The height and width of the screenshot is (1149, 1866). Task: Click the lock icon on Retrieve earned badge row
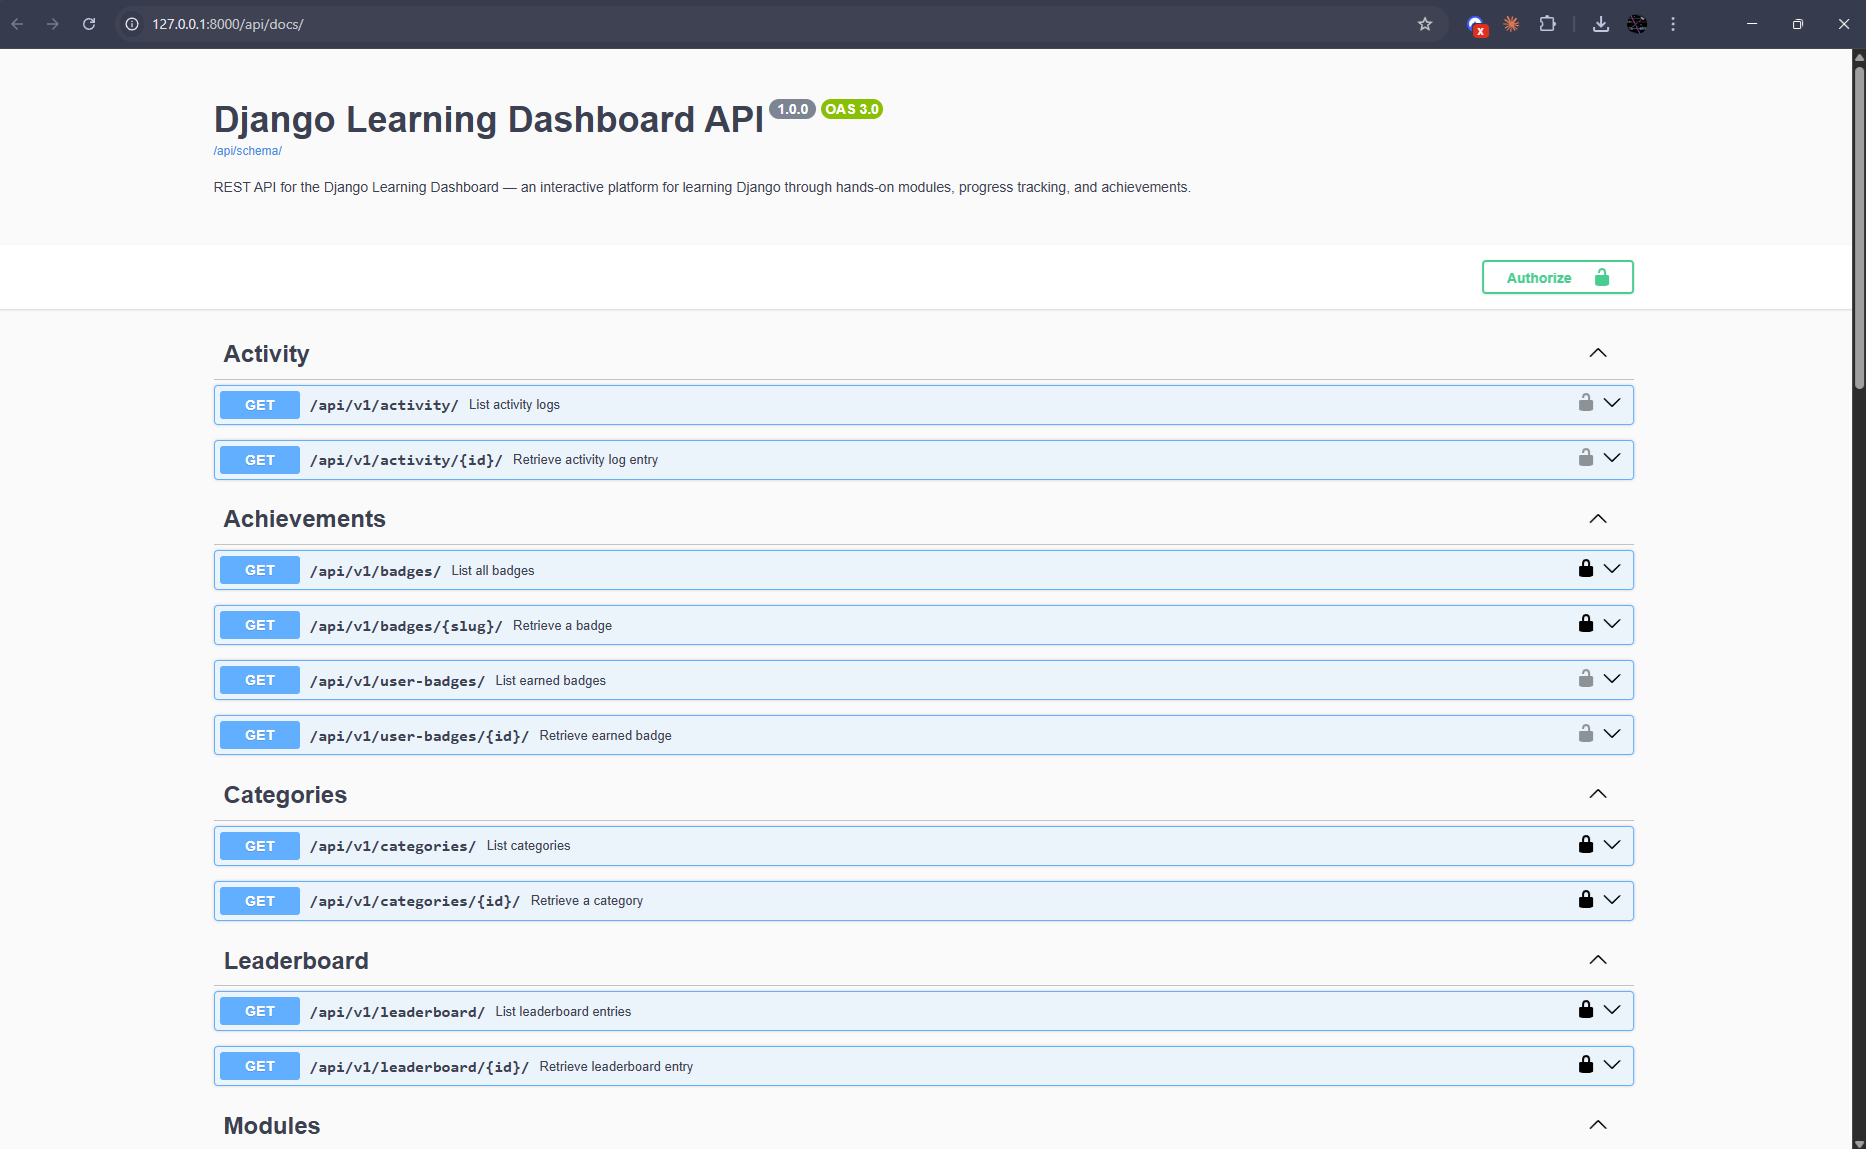1585,734
